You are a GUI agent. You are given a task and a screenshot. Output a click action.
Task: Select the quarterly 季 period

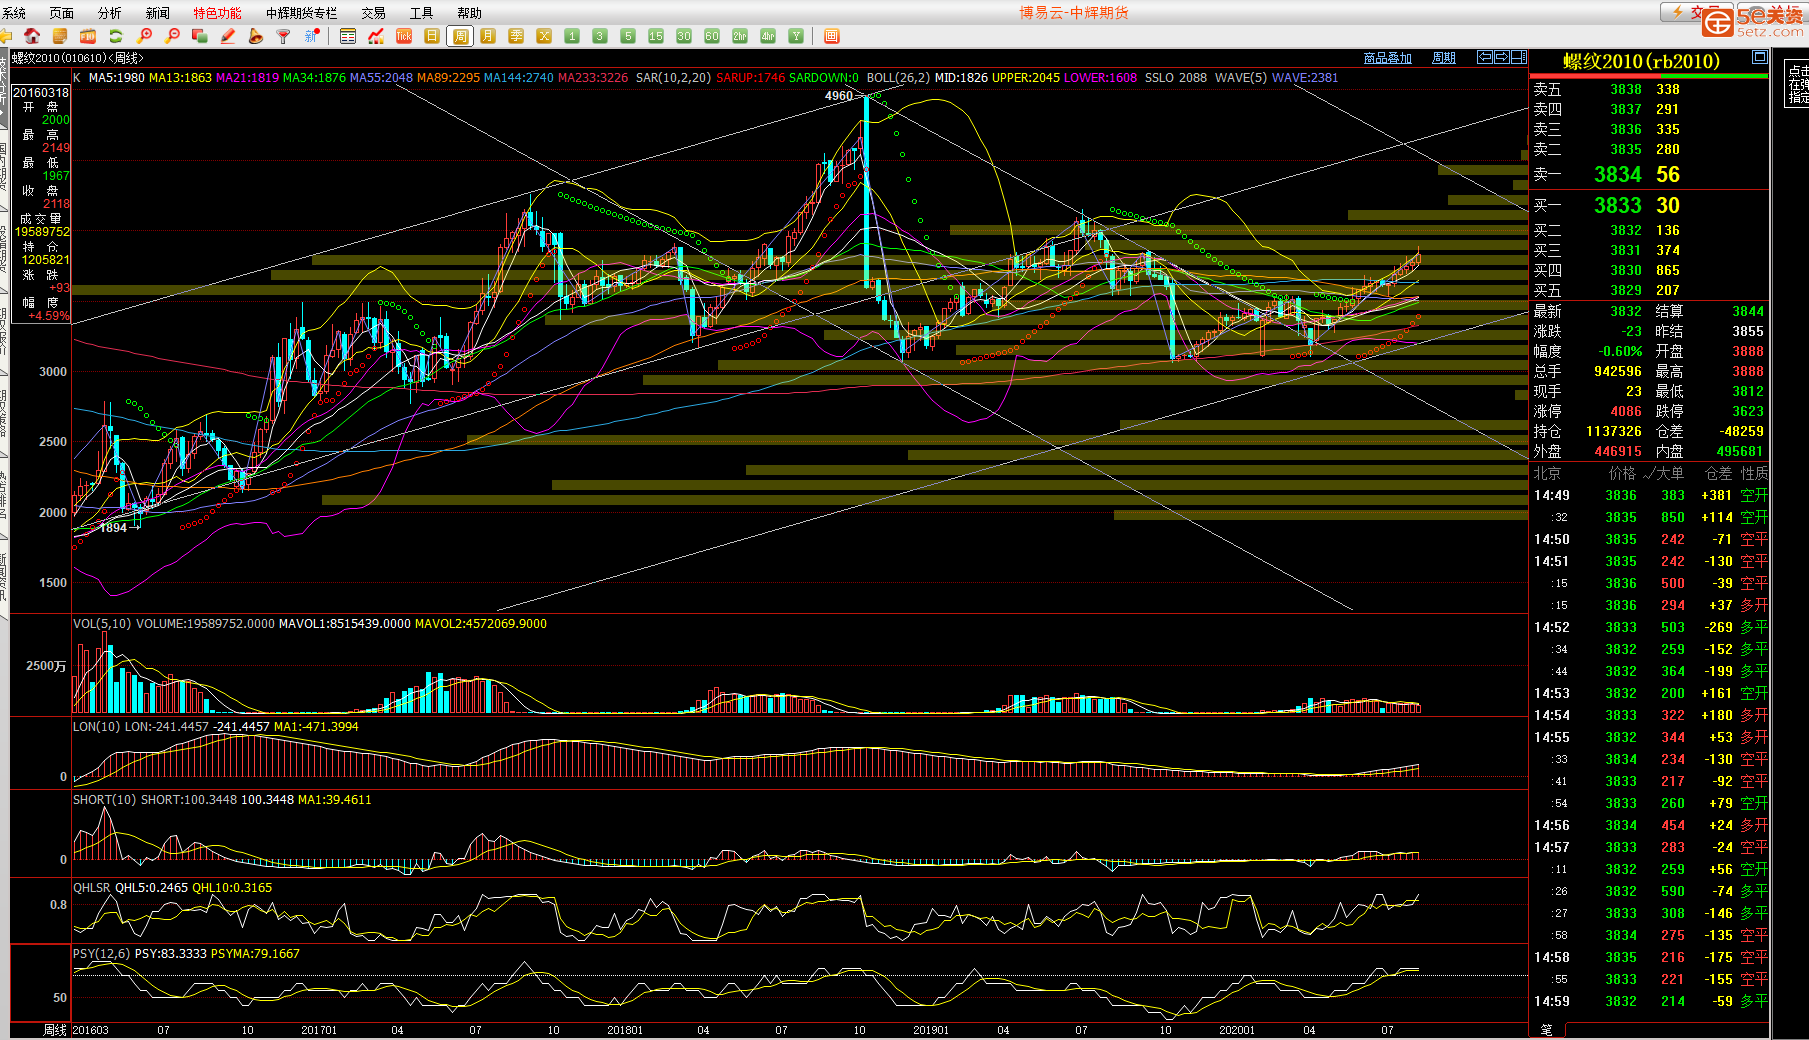(x=516, y=36)
